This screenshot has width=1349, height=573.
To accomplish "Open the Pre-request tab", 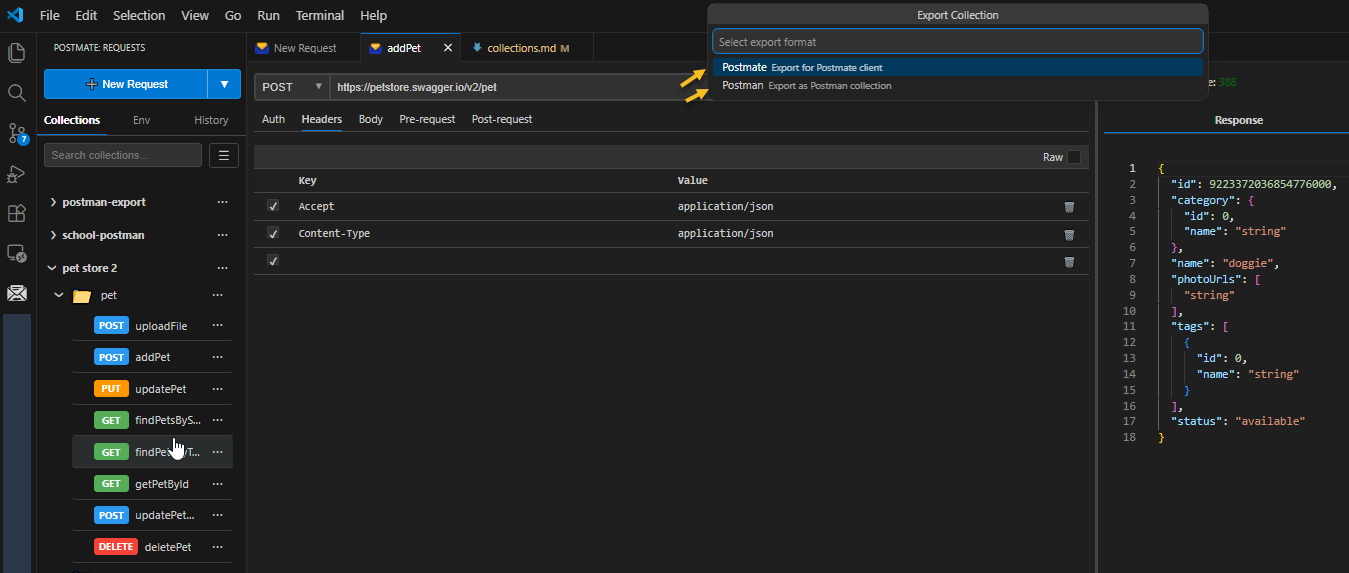I will [x=427, y=119].
